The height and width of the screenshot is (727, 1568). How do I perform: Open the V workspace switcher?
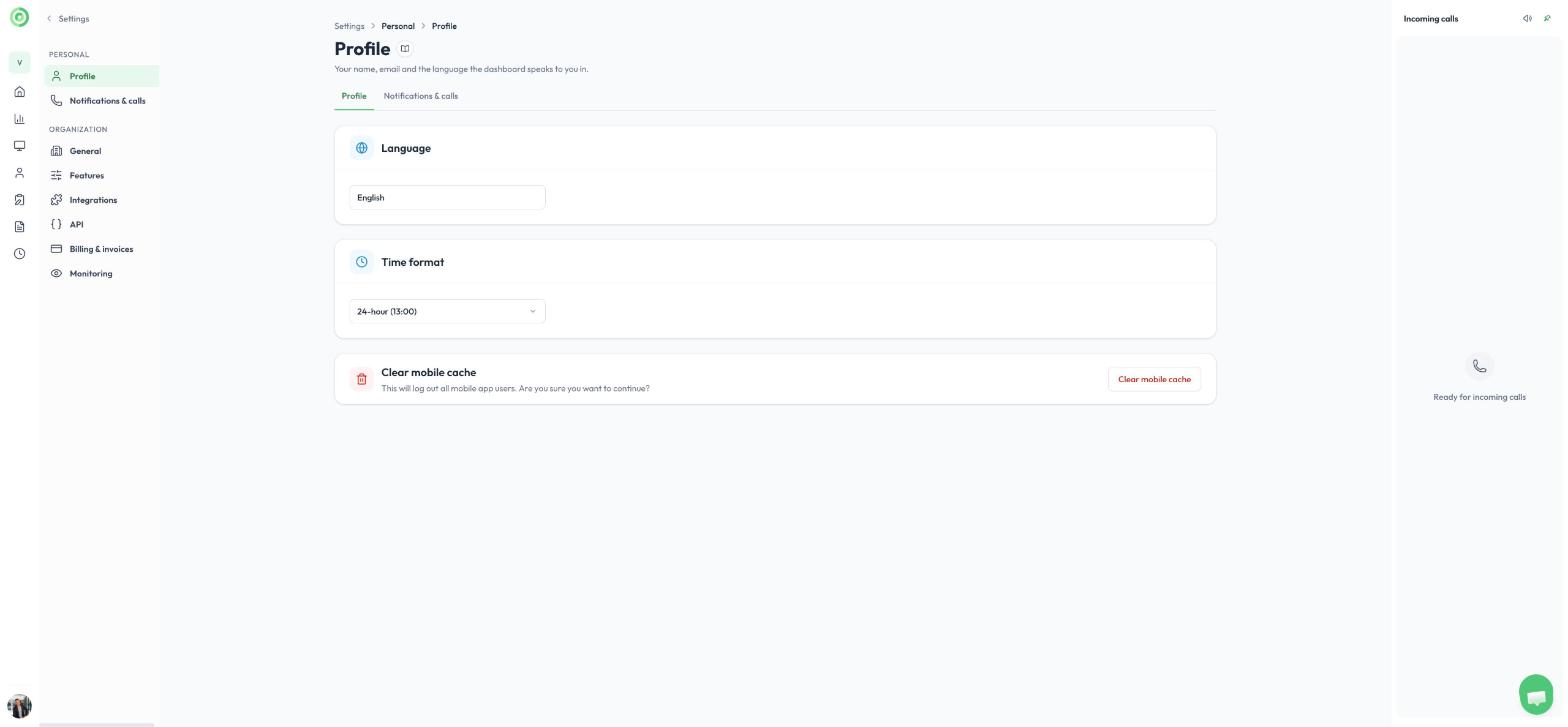click(x=19, y=63)
